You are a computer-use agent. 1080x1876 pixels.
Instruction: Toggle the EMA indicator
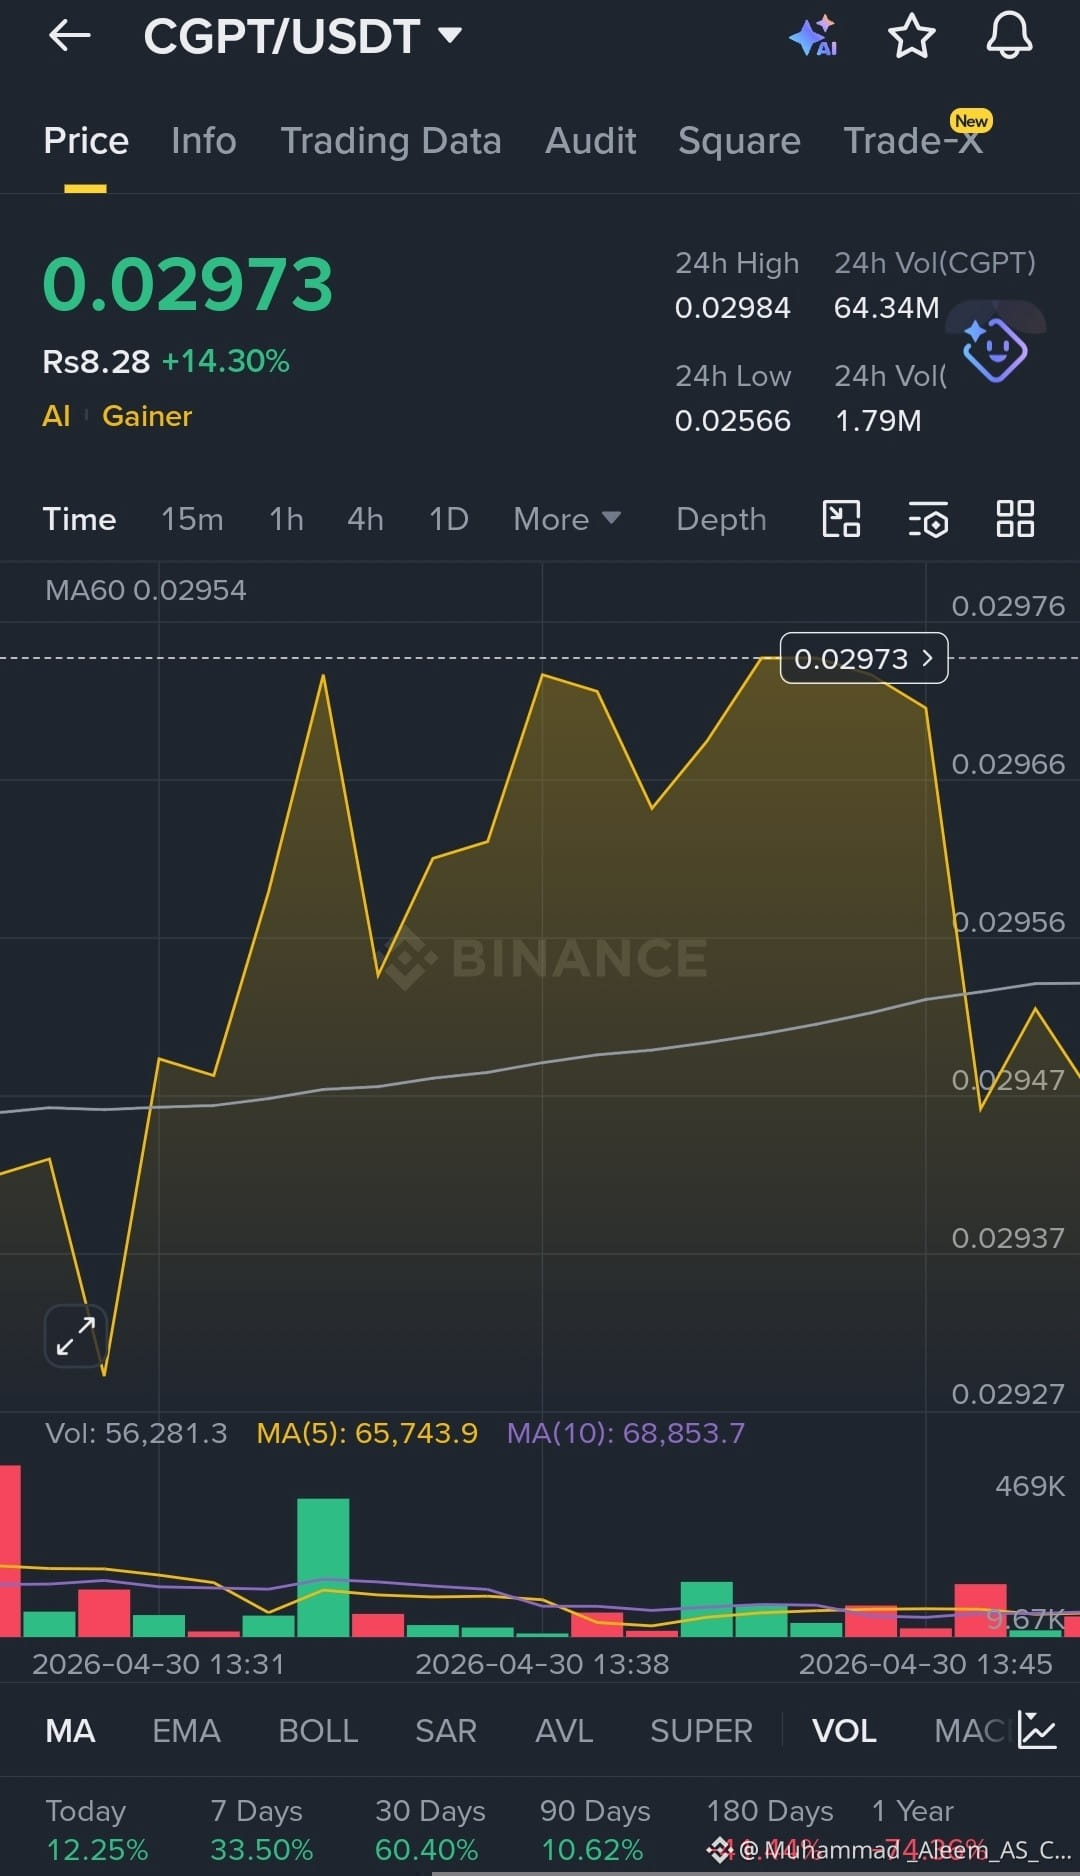186,1731
